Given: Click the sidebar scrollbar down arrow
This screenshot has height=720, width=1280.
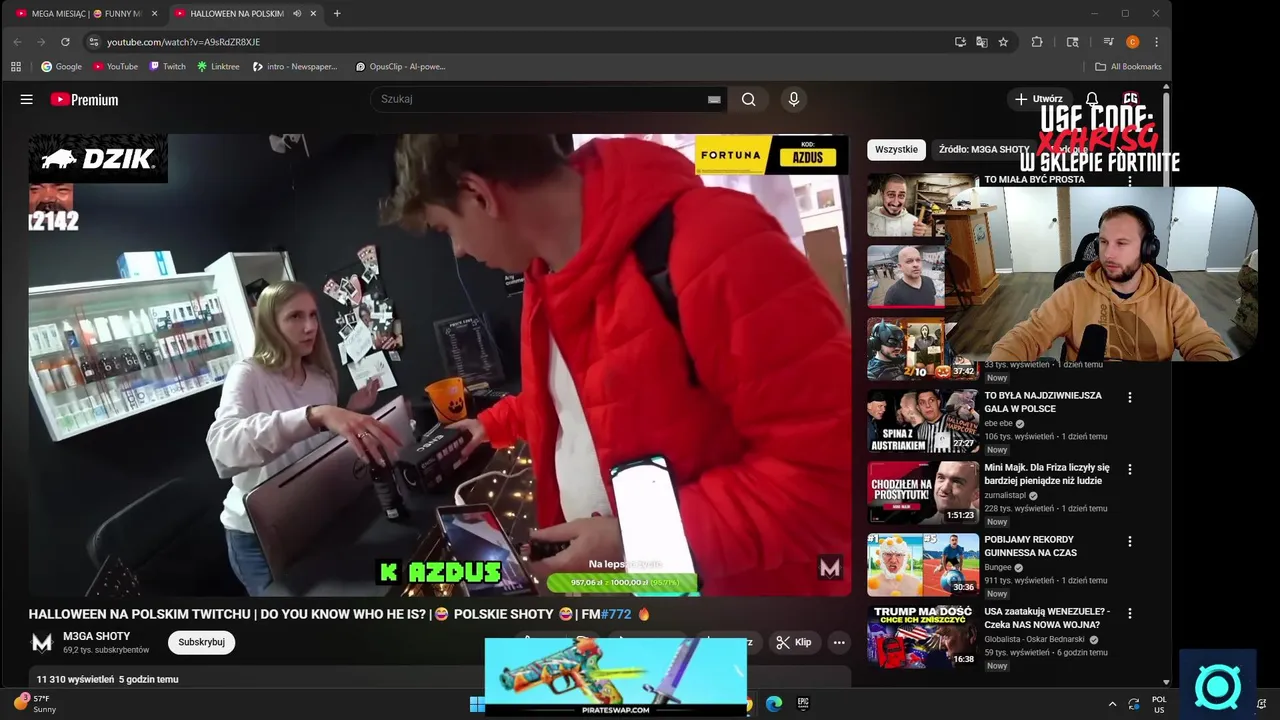Looking at the screenshot, I should pos(1166,682).
